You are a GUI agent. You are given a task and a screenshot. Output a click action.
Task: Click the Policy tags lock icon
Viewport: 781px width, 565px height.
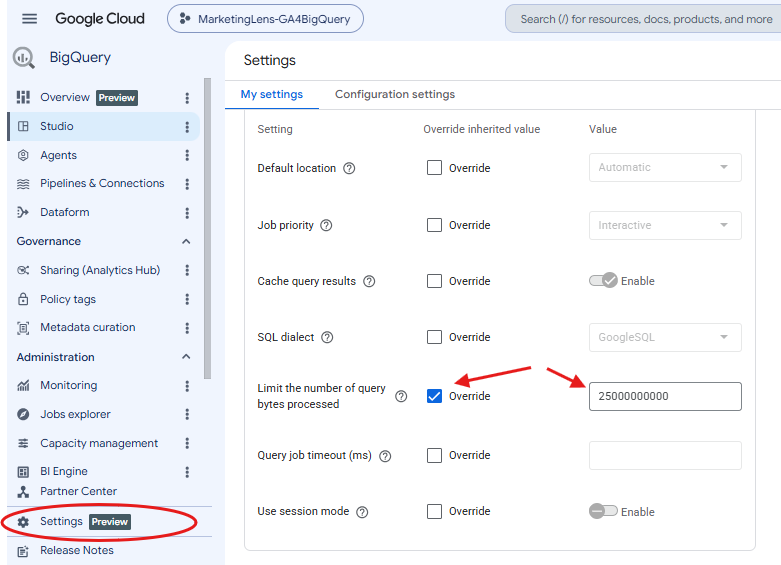pos(23,299)
